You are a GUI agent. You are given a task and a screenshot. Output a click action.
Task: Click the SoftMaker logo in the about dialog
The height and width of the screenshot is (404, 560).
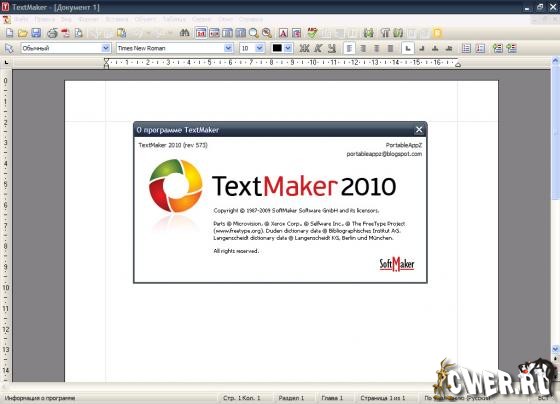point(397,264)
